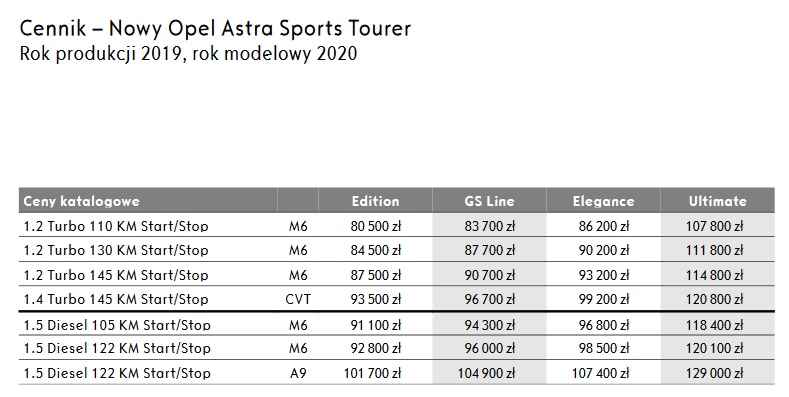This screenshot has width=789, height=397.
Task: Click the GS Line column header
Action: pyautogui.click(x=489, y=201)
